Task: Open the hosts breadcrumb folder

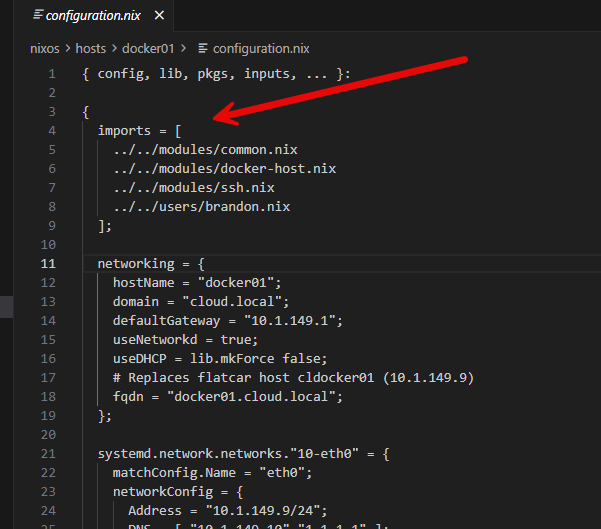Action: click(90, 49)
